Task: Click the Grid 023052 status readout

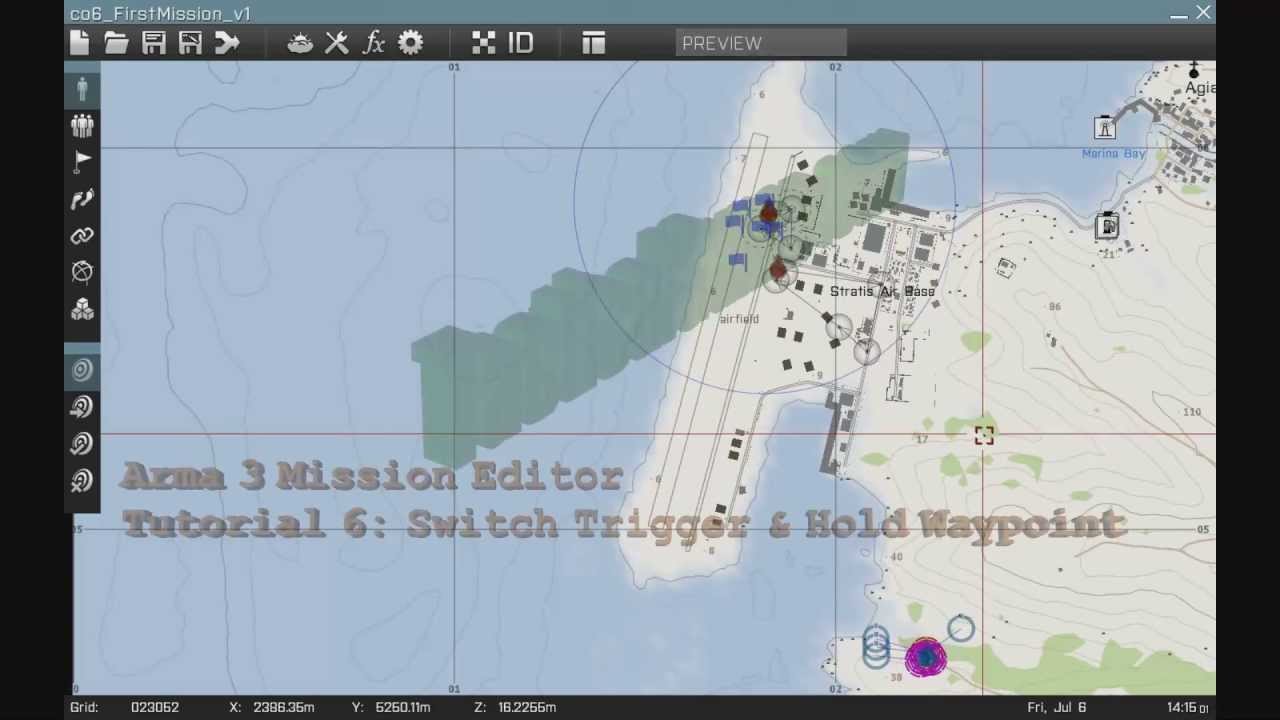Action: click(x=125, y=707)
